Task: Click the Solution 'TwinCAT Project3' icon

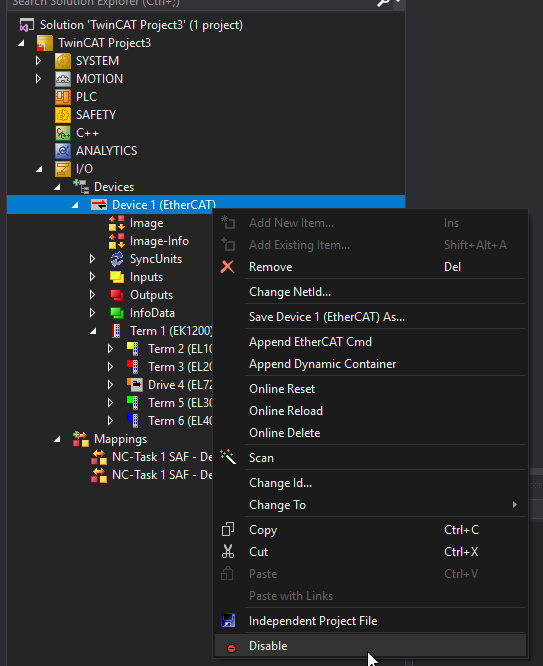Action: pos(26,25)
